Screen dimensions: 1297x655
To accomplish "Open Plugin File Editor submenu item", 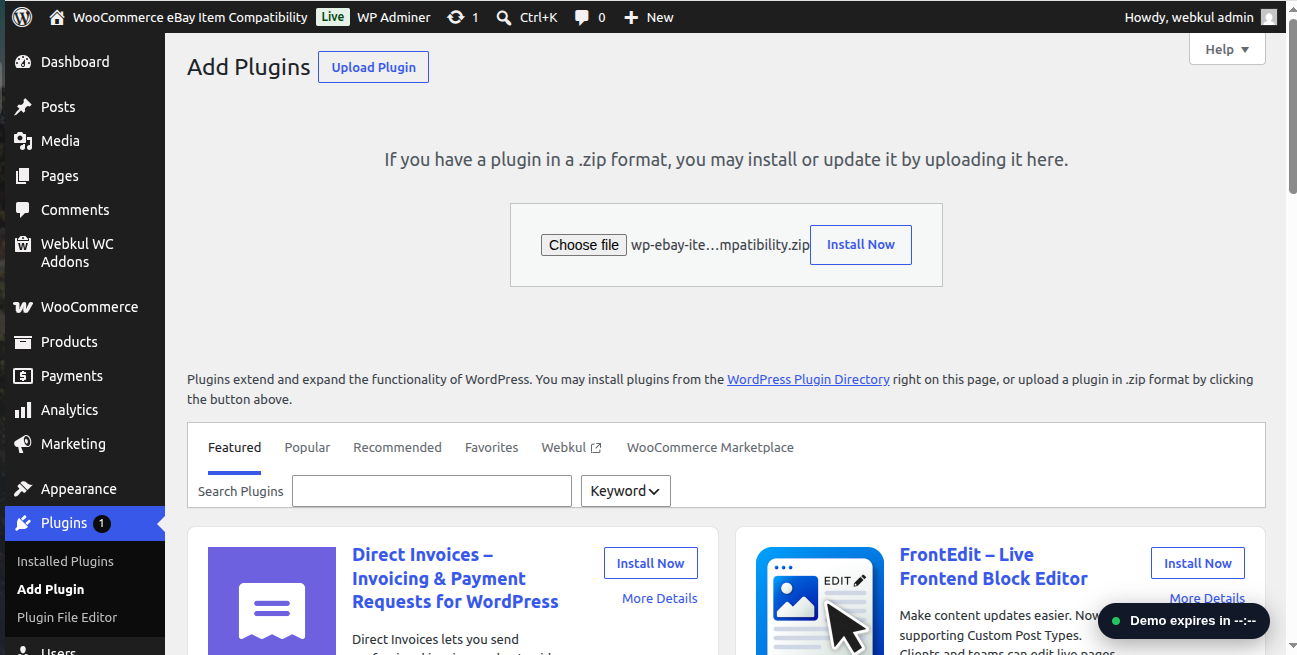I will (x=67, y=617).
